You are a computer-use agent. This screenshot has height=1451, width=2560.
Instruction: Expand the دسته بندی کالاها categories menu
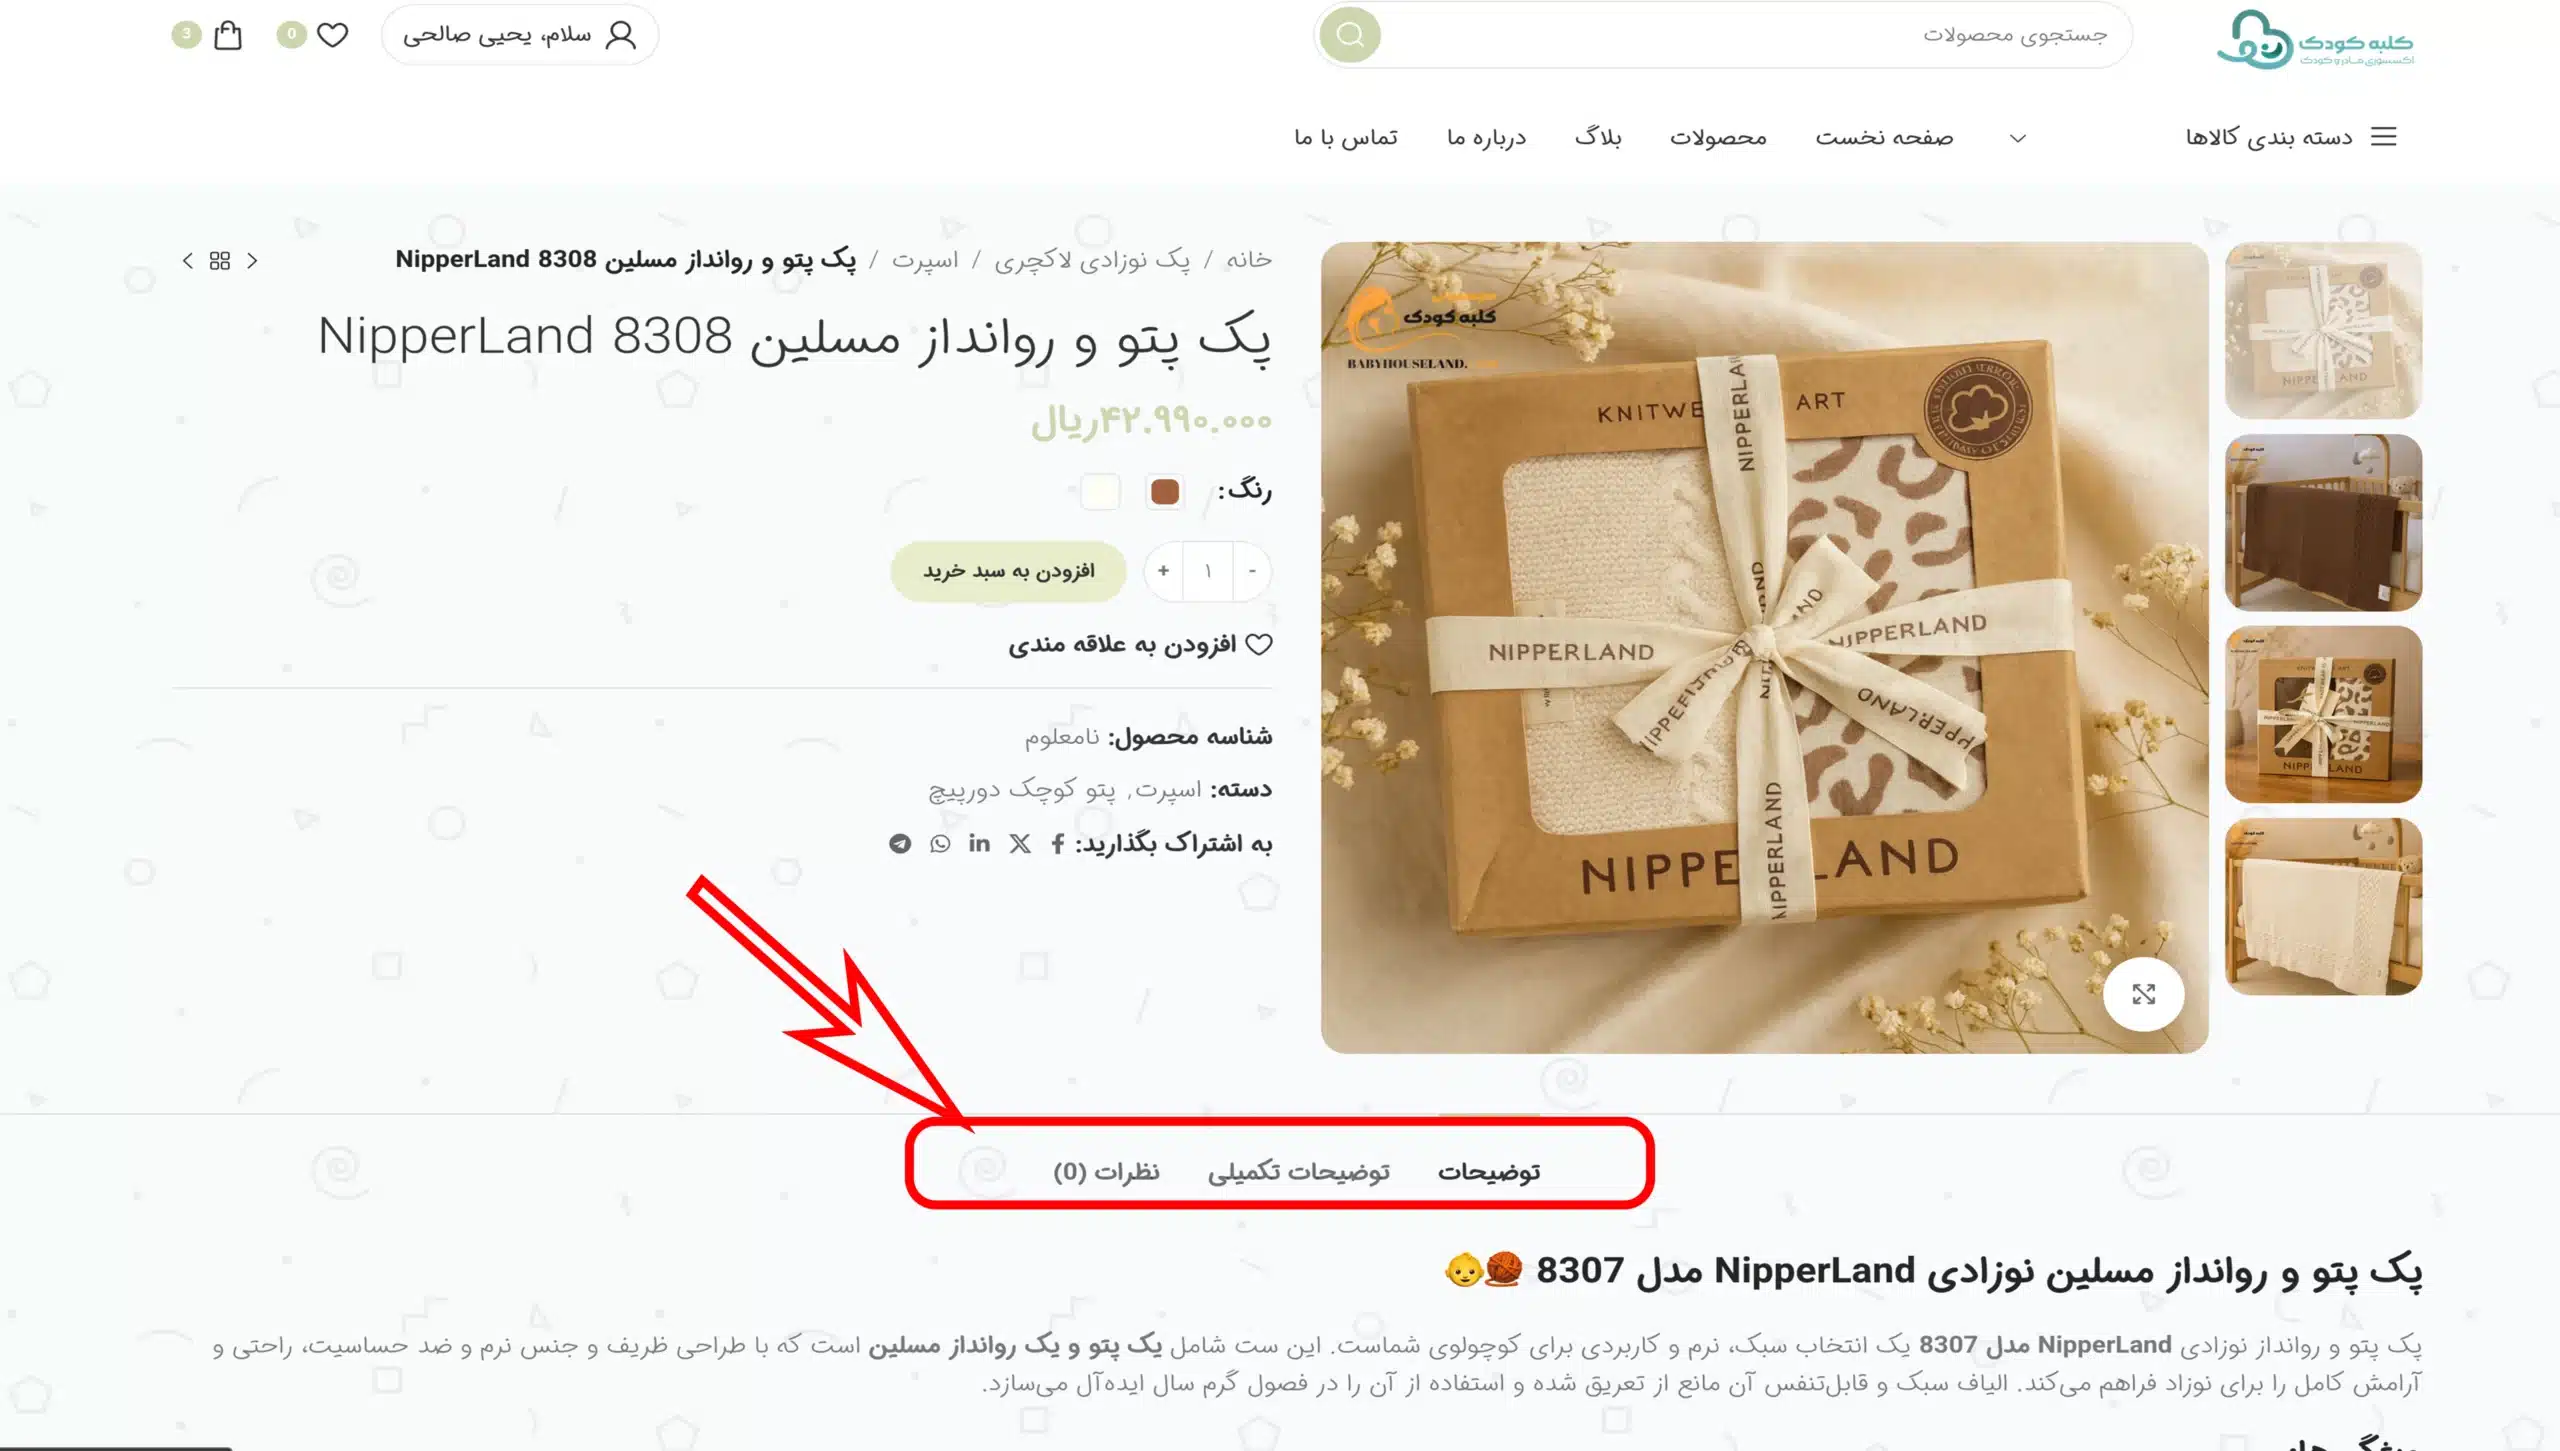2290,137
